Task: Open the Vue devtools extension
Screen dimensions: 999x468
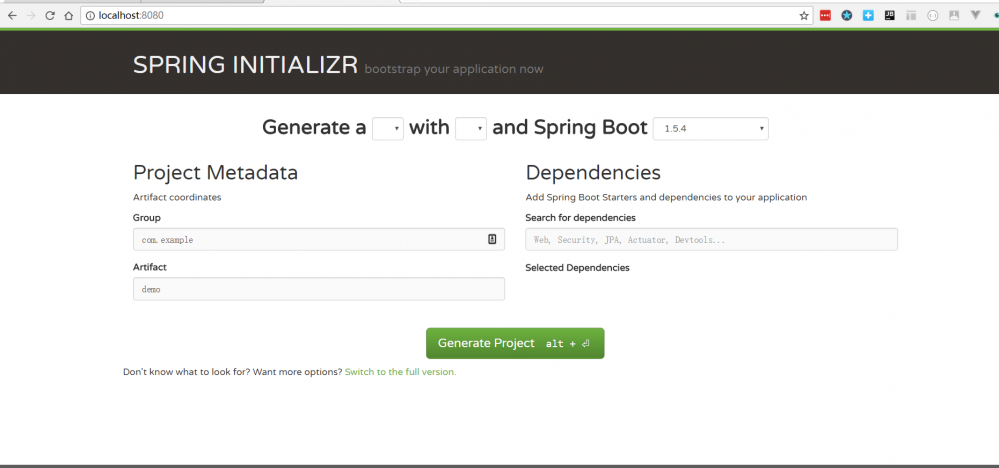Action: 975,16
